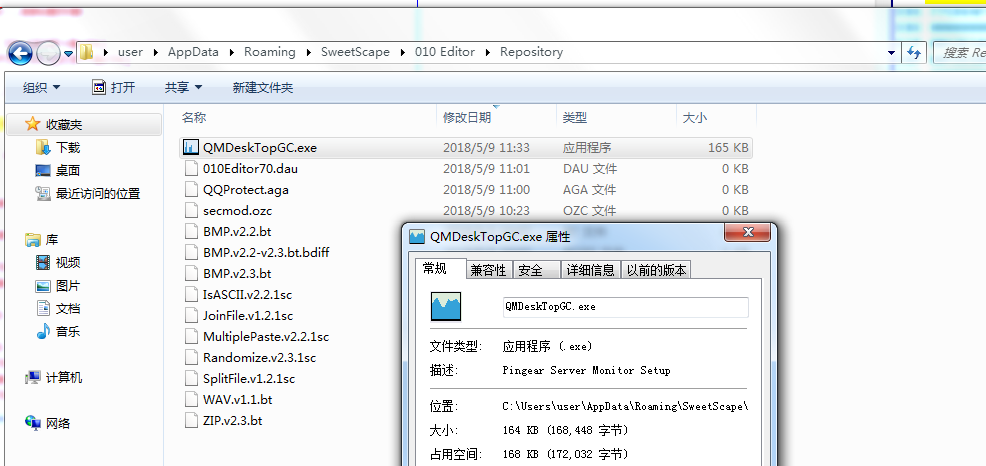The width and height of the screenshot is (986, 466).
Task: Open 视频 (Videos) library
Action: point(68,263)
